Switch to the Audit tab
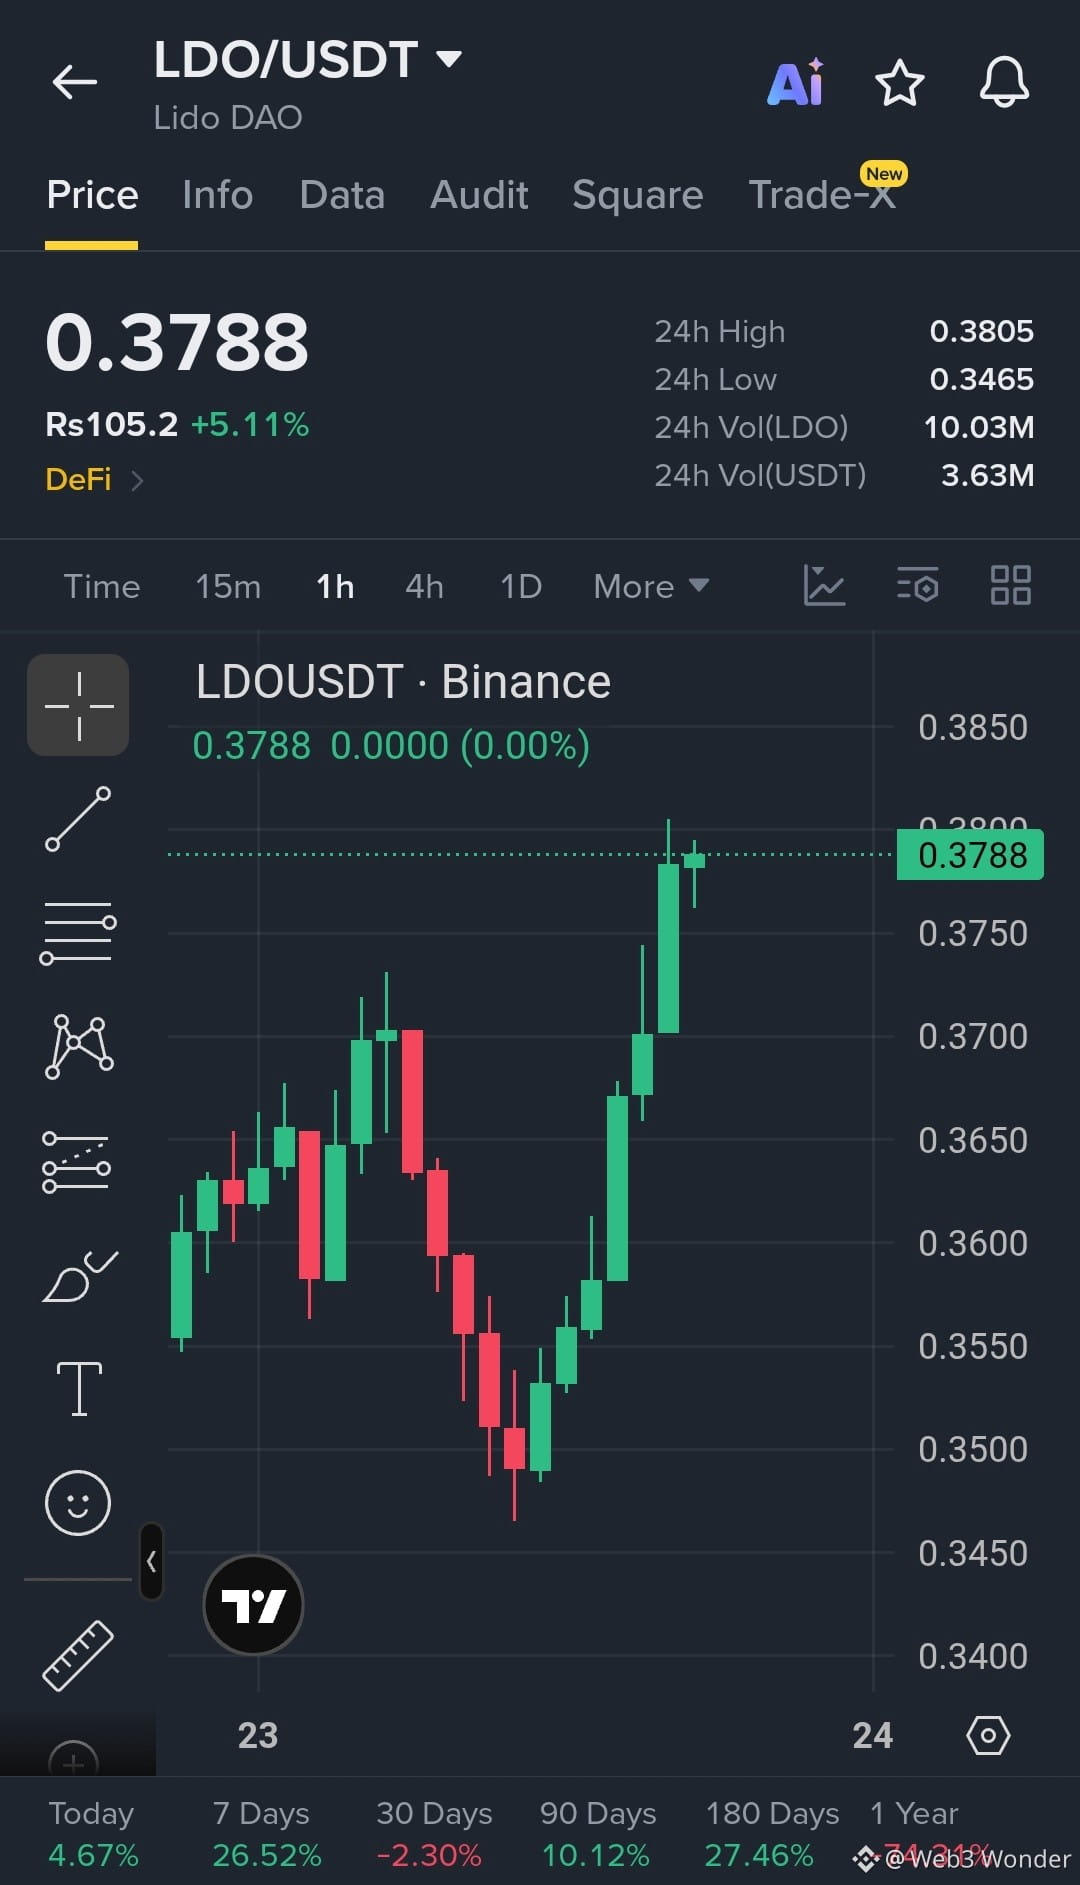Screen dimensions: 1080x1885 pyautogui.click(x=479, y=195)
